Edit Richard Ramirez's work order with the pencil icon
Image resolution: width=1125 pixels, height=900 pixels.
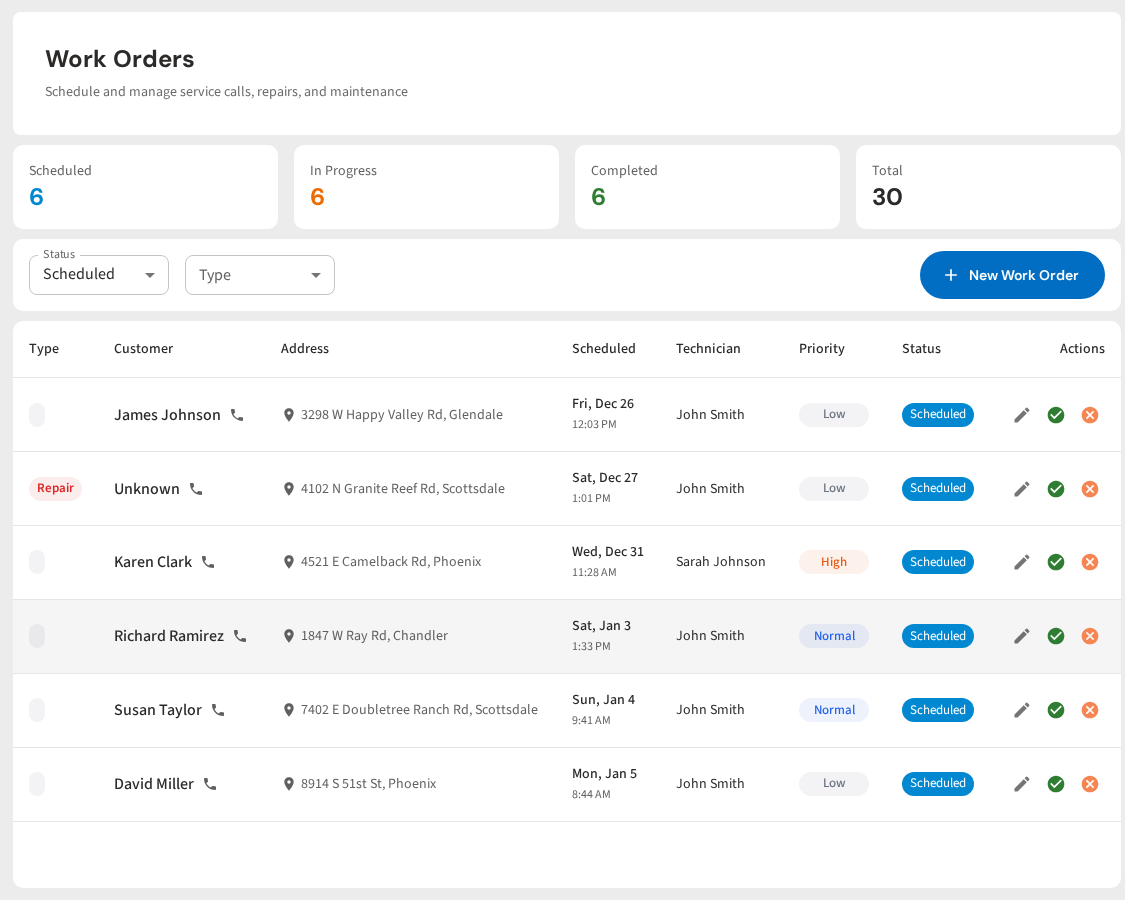tap(1021, 636)
